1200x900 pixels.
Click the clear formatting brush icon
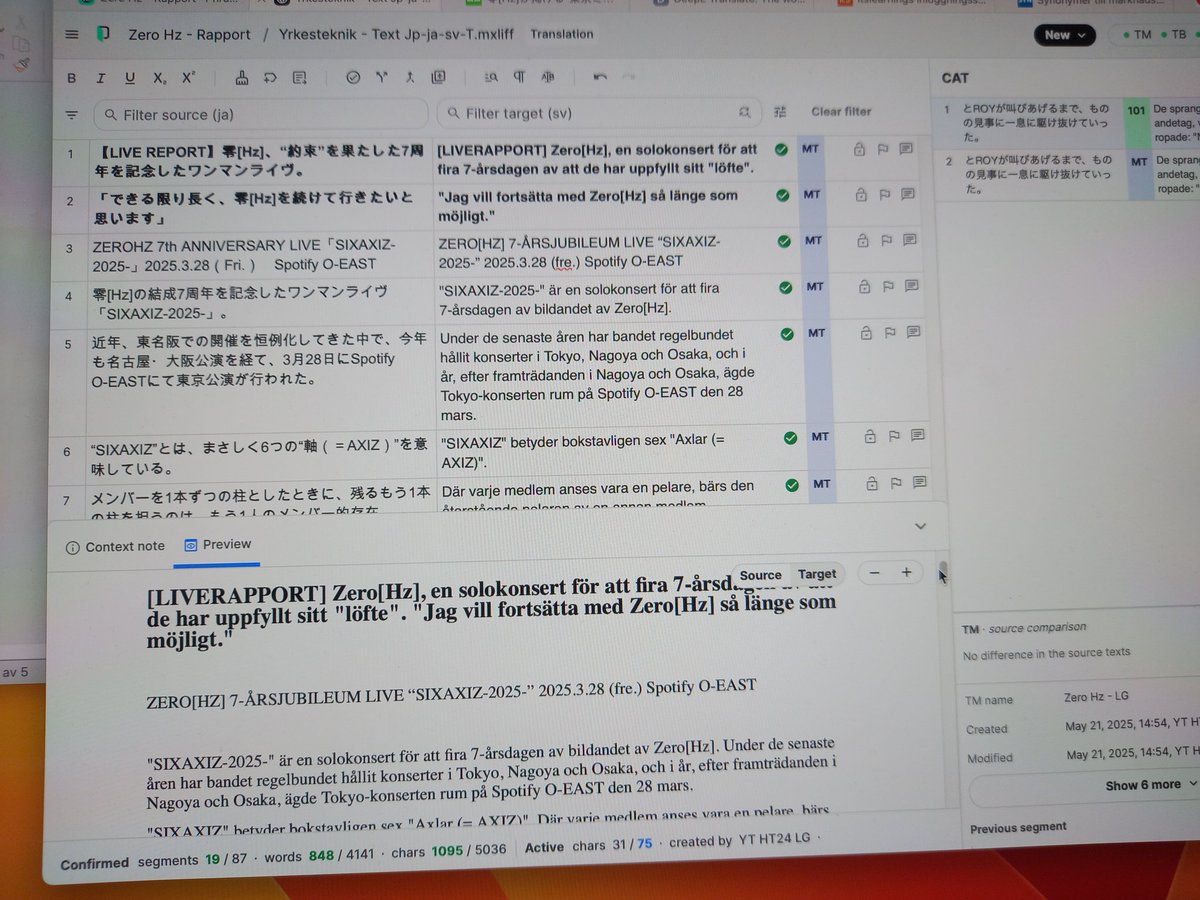[241, 77]
